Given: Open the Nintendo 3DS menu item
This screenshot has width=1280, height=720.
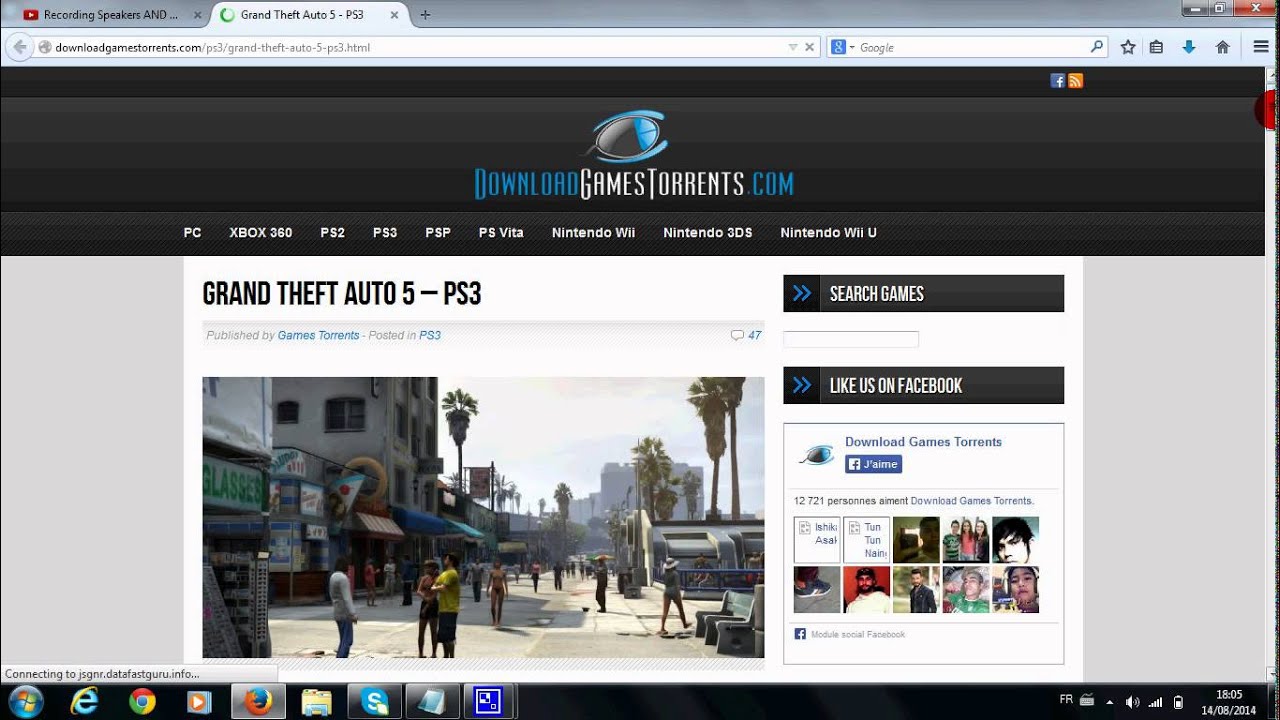Looking at the screenshot, I should [708, 232].
